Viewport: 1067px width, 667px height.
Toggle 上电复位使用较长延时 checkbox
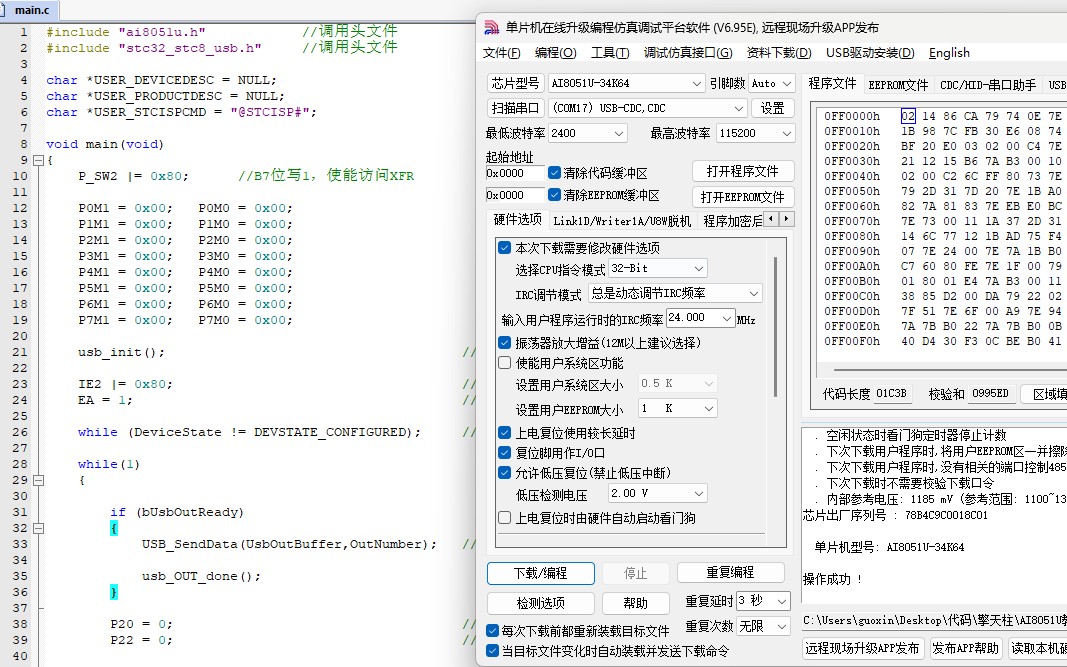pos(504,433)
